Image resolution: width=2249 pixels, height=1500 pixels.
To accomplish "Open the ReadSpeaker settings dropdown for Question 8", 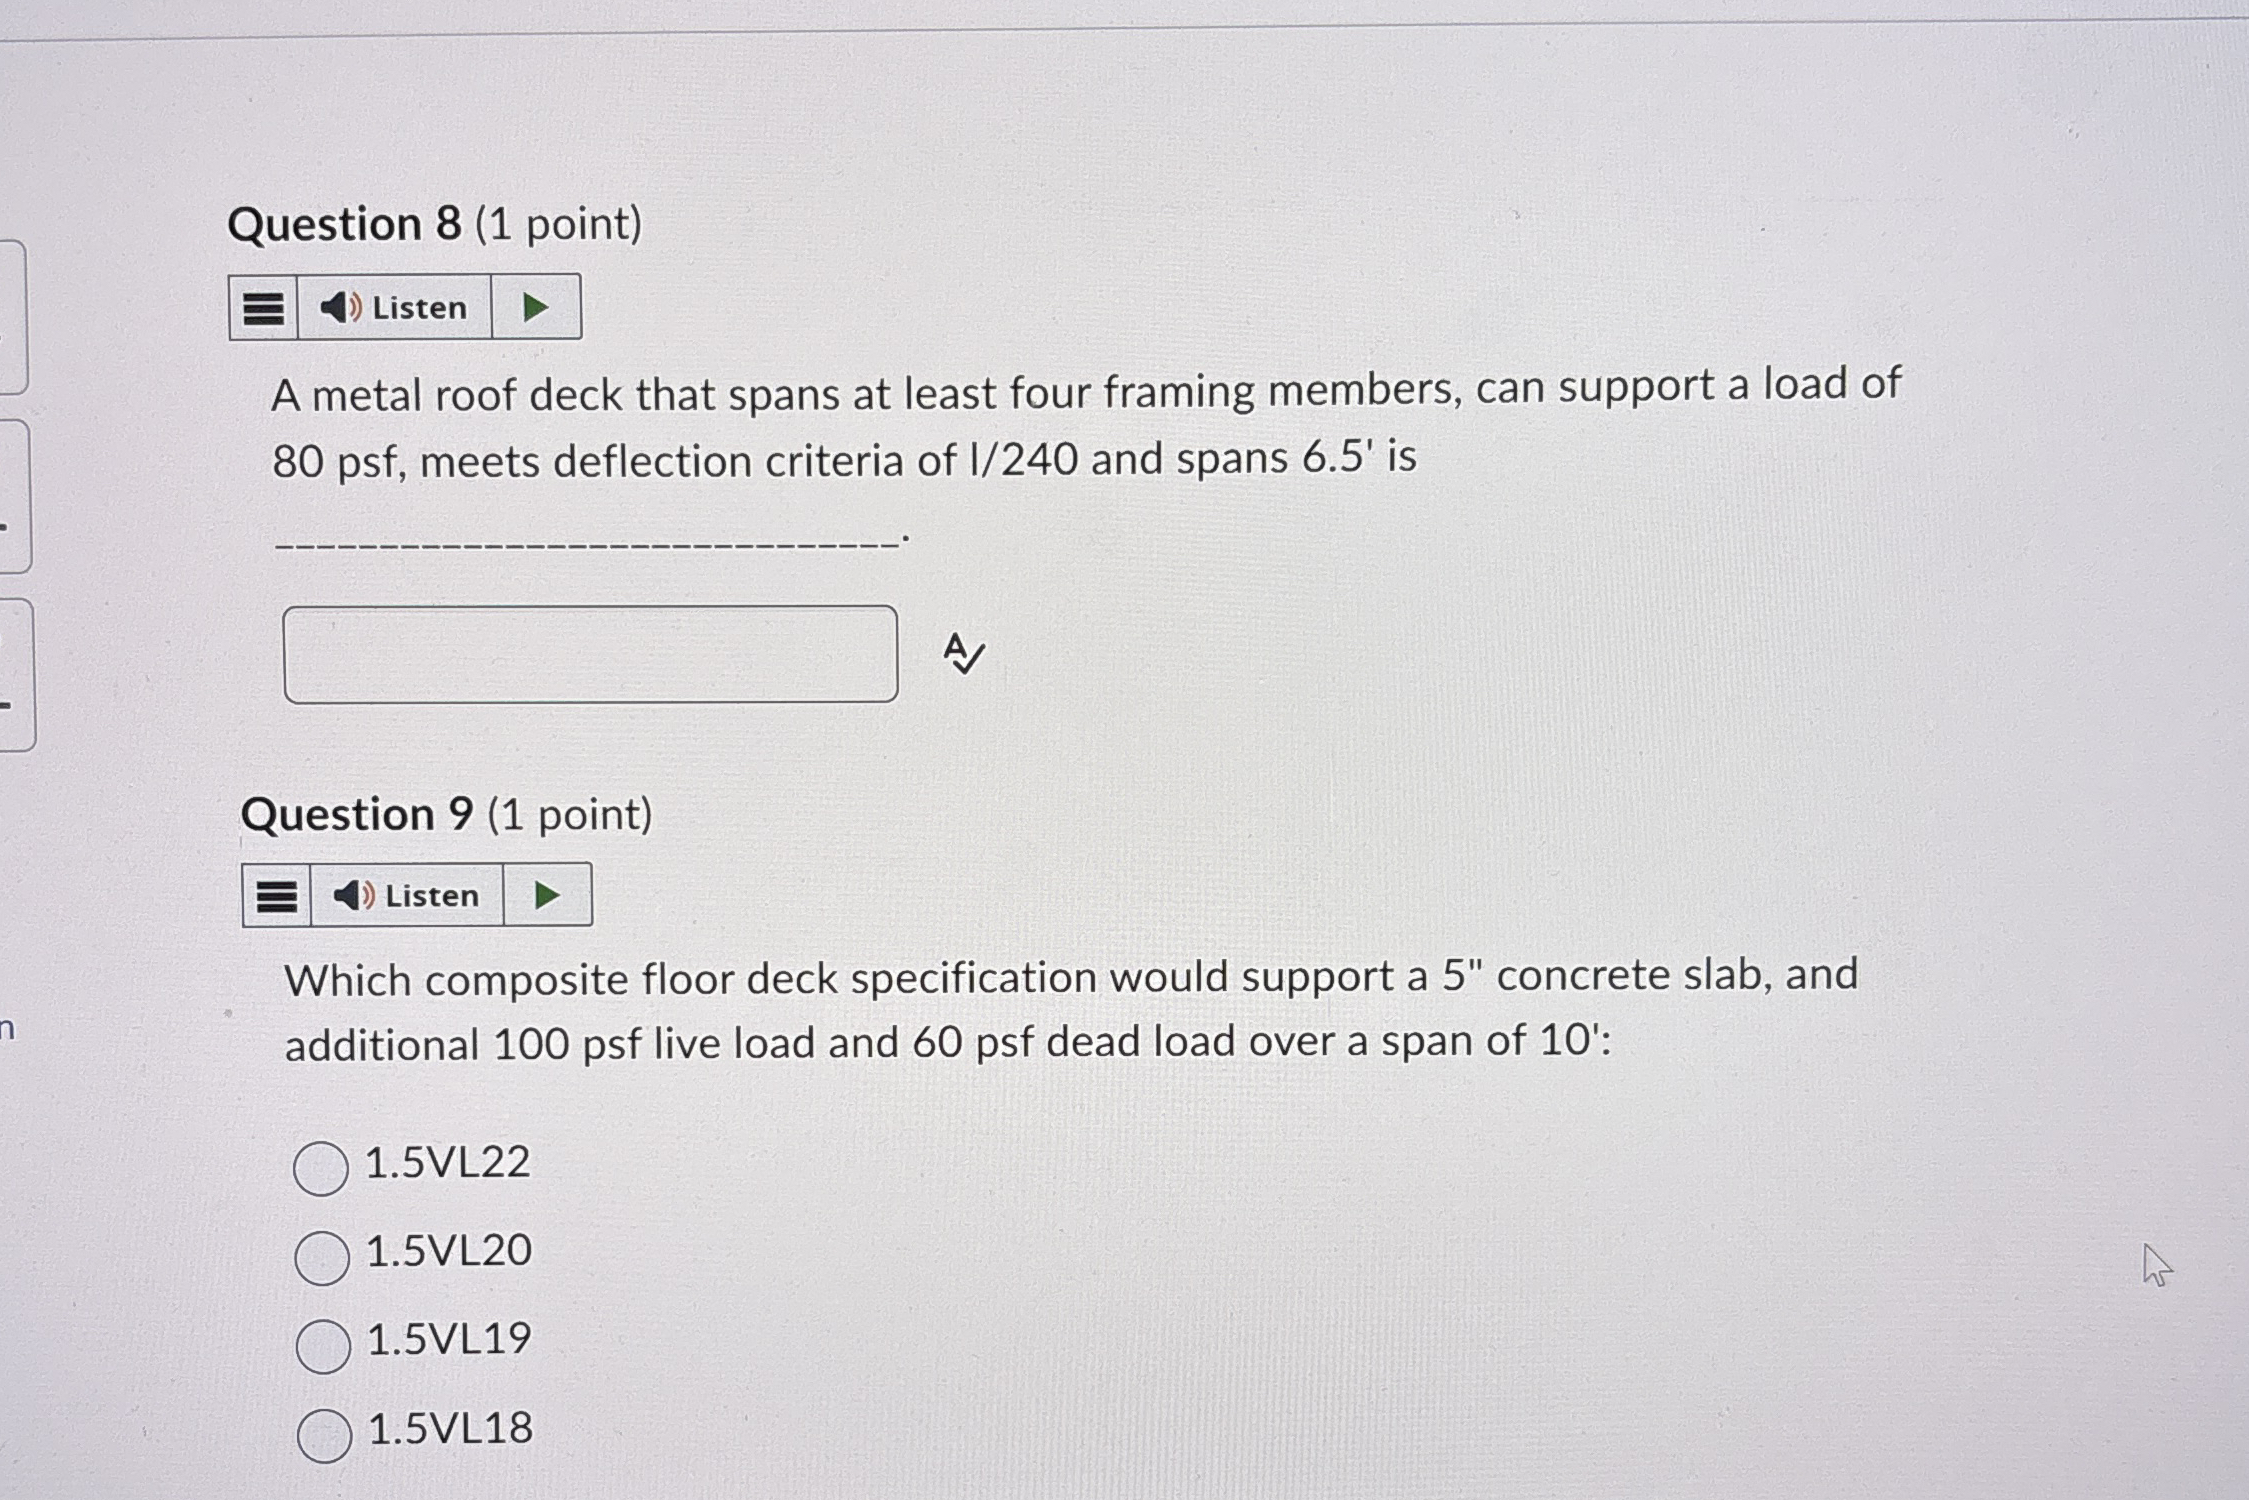I will tap(263, 308).
